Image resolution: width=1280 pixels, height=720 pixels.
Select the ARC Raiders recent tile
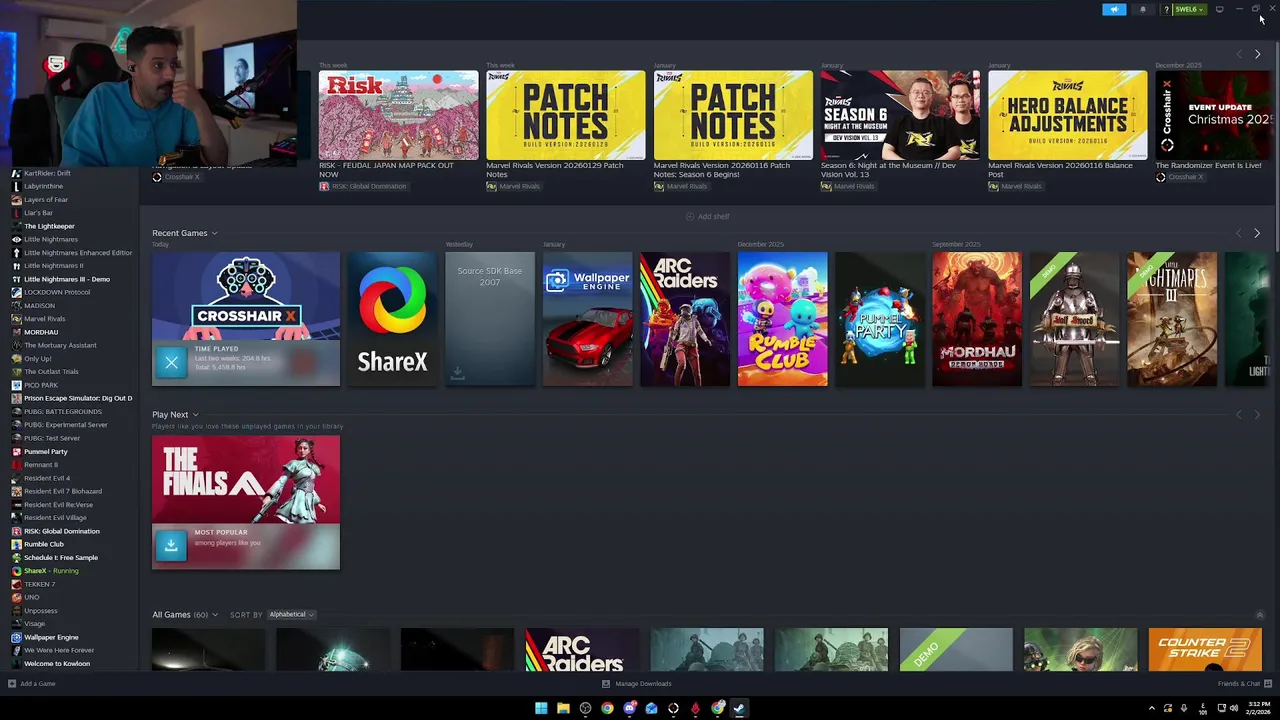[685, 318]
